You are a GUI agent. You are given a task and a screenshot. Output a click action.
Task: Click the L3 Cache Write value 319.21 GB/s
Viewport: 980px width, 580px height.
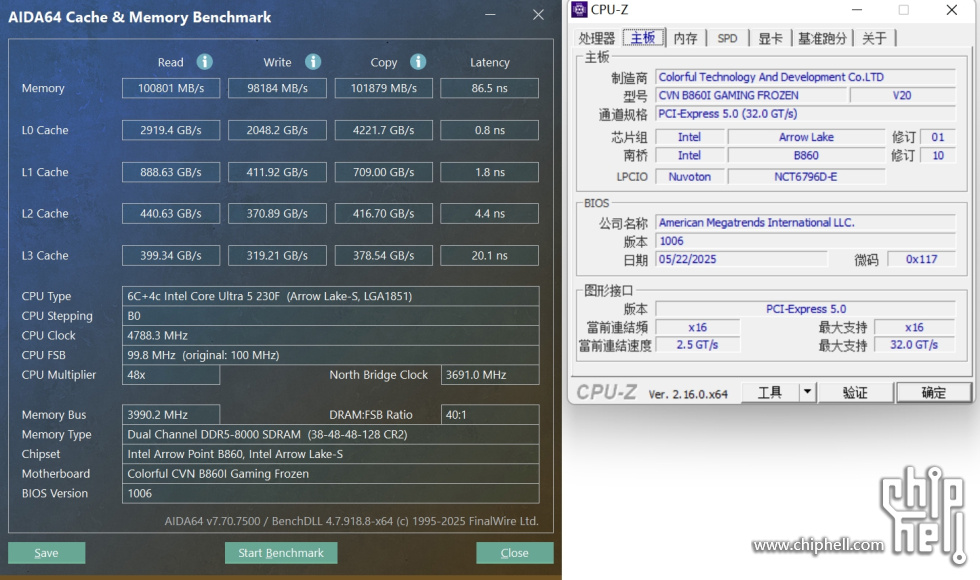click(277, 255)
